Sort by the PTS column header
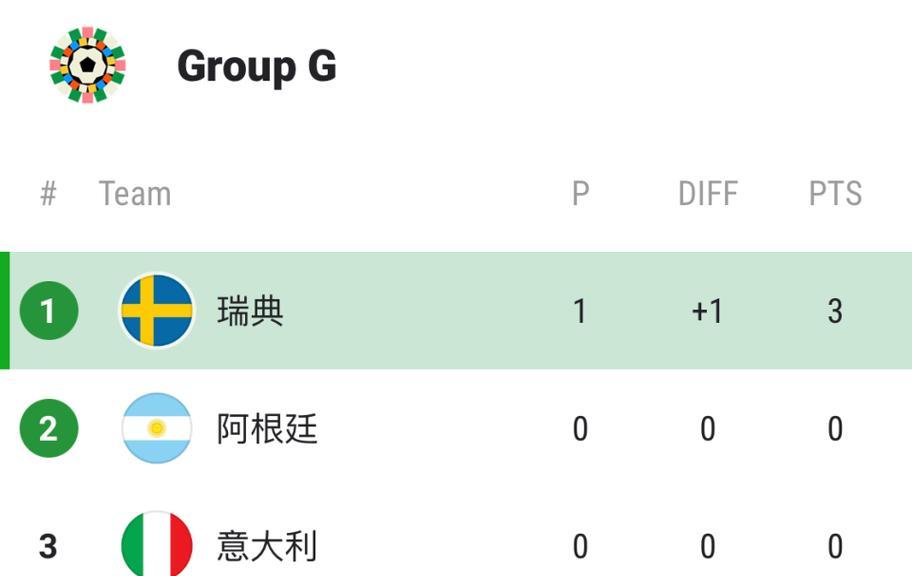912x576 pixels. [835, 193]
